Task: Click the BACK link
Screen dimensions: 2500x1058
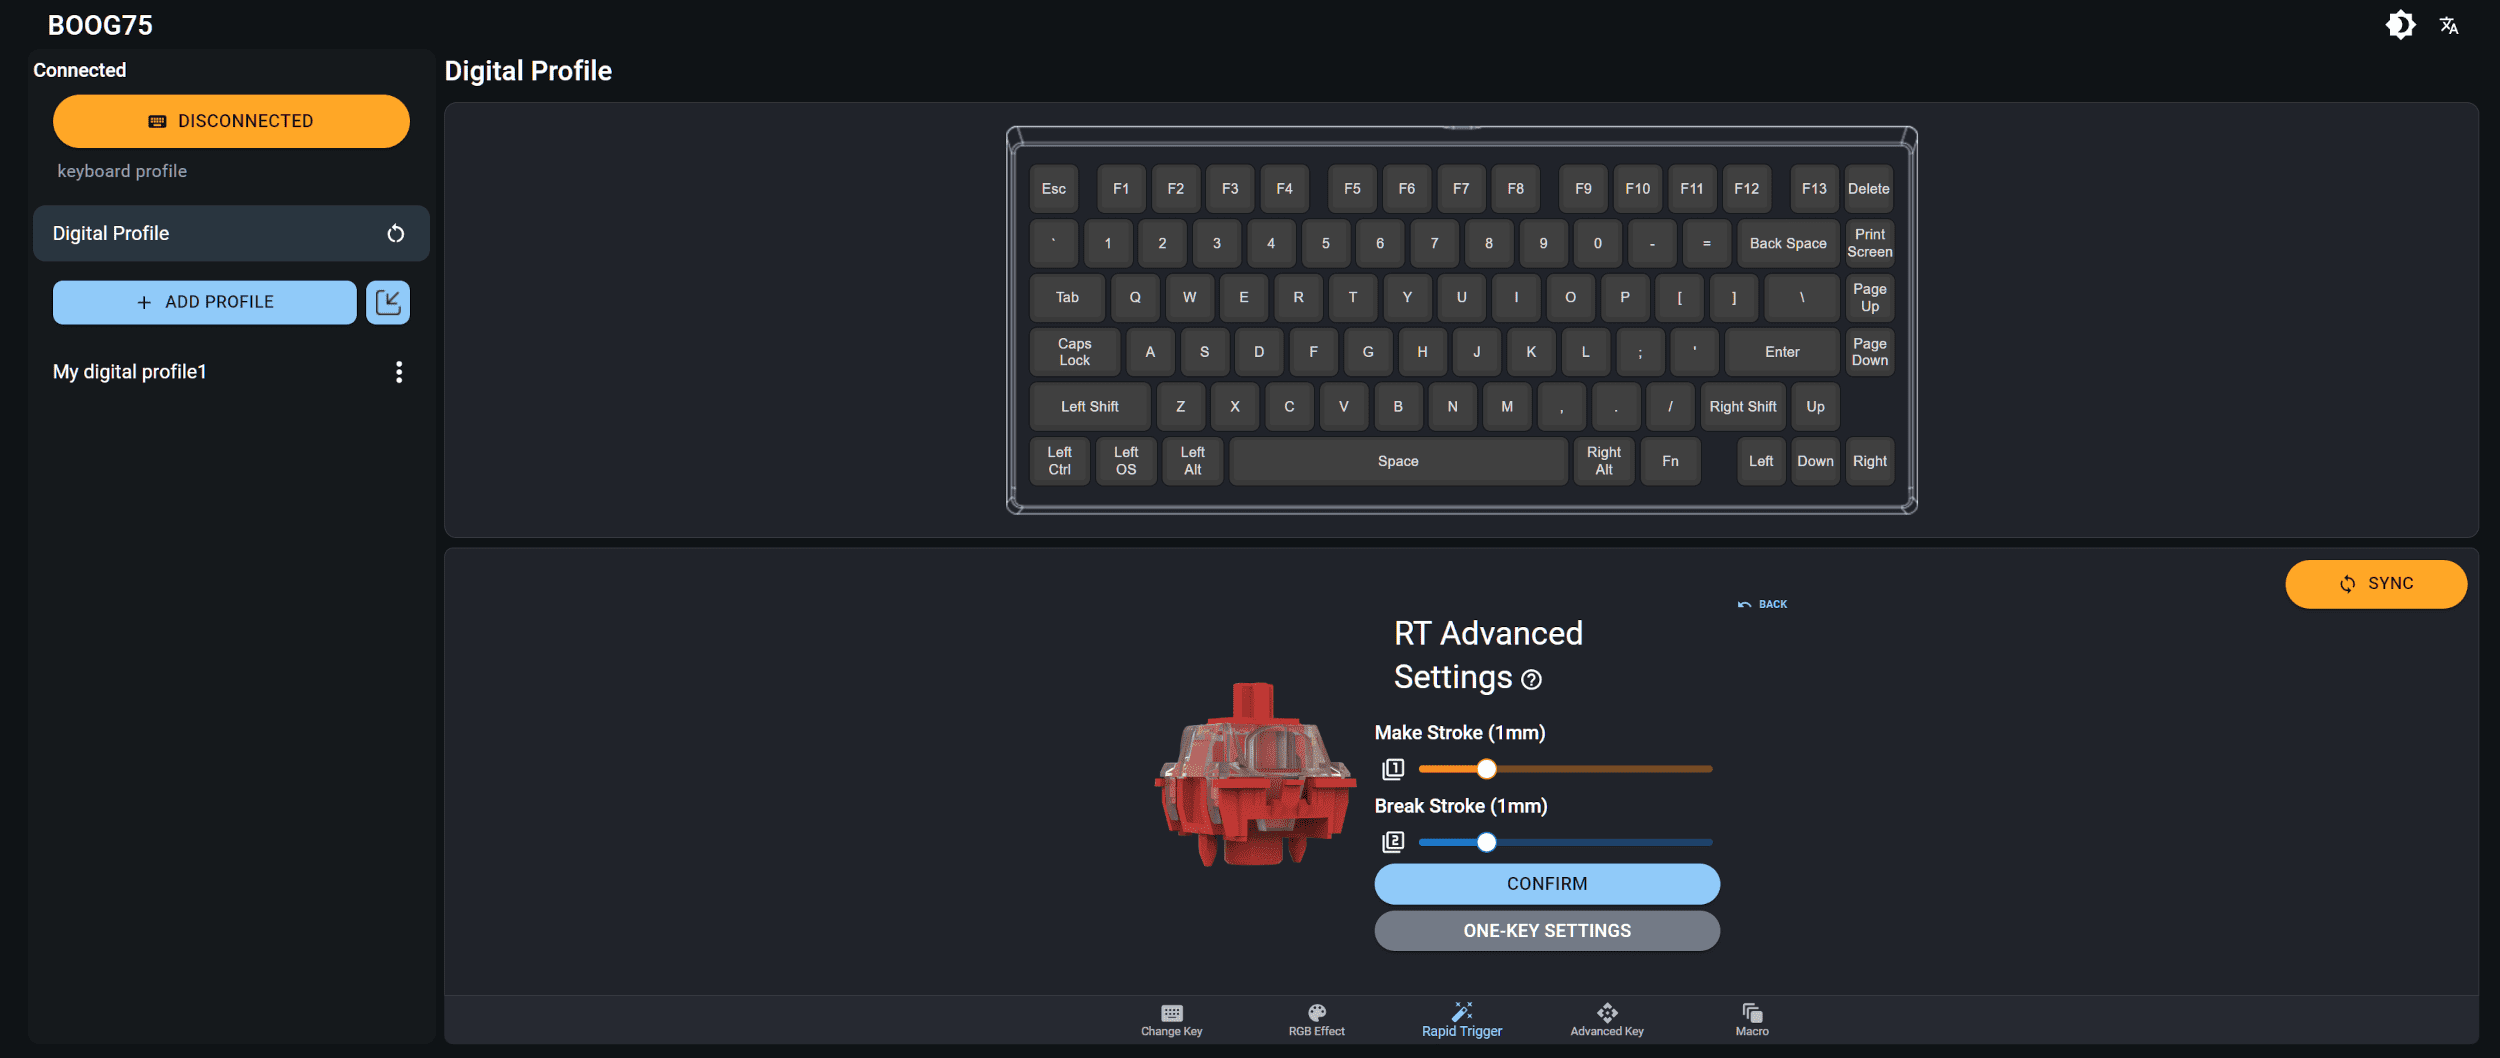Action: click(1763, 604)
